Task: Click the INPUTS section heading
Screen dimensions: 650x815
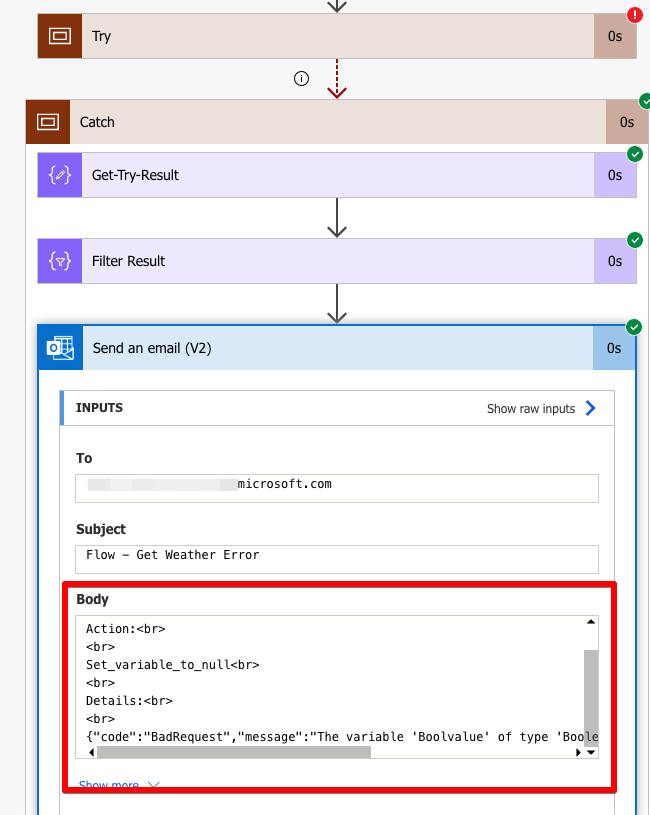Action: 99,408
